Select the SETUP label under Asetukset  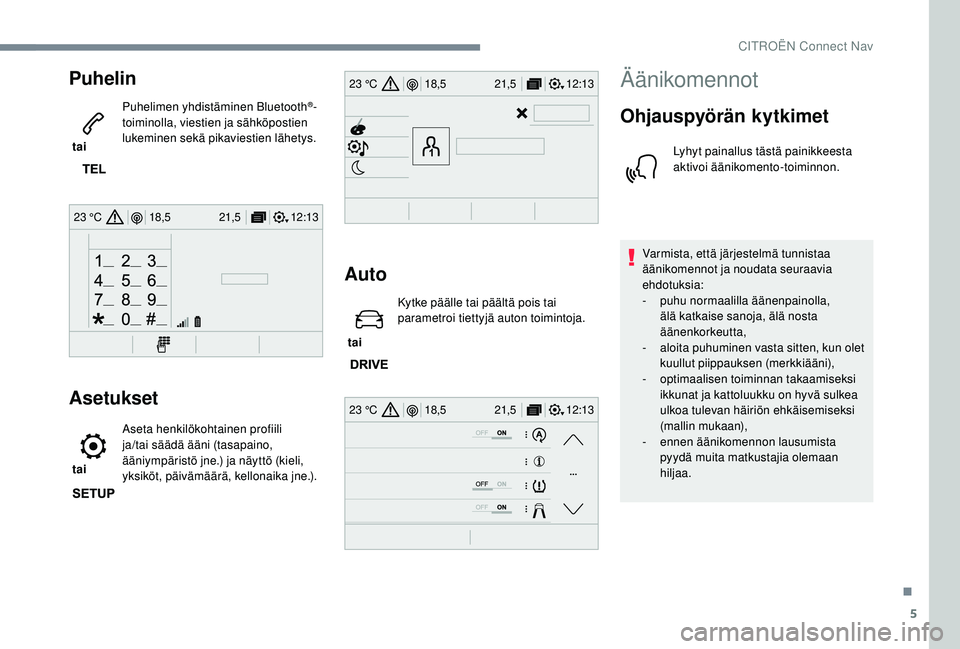[x=94, y=493]
